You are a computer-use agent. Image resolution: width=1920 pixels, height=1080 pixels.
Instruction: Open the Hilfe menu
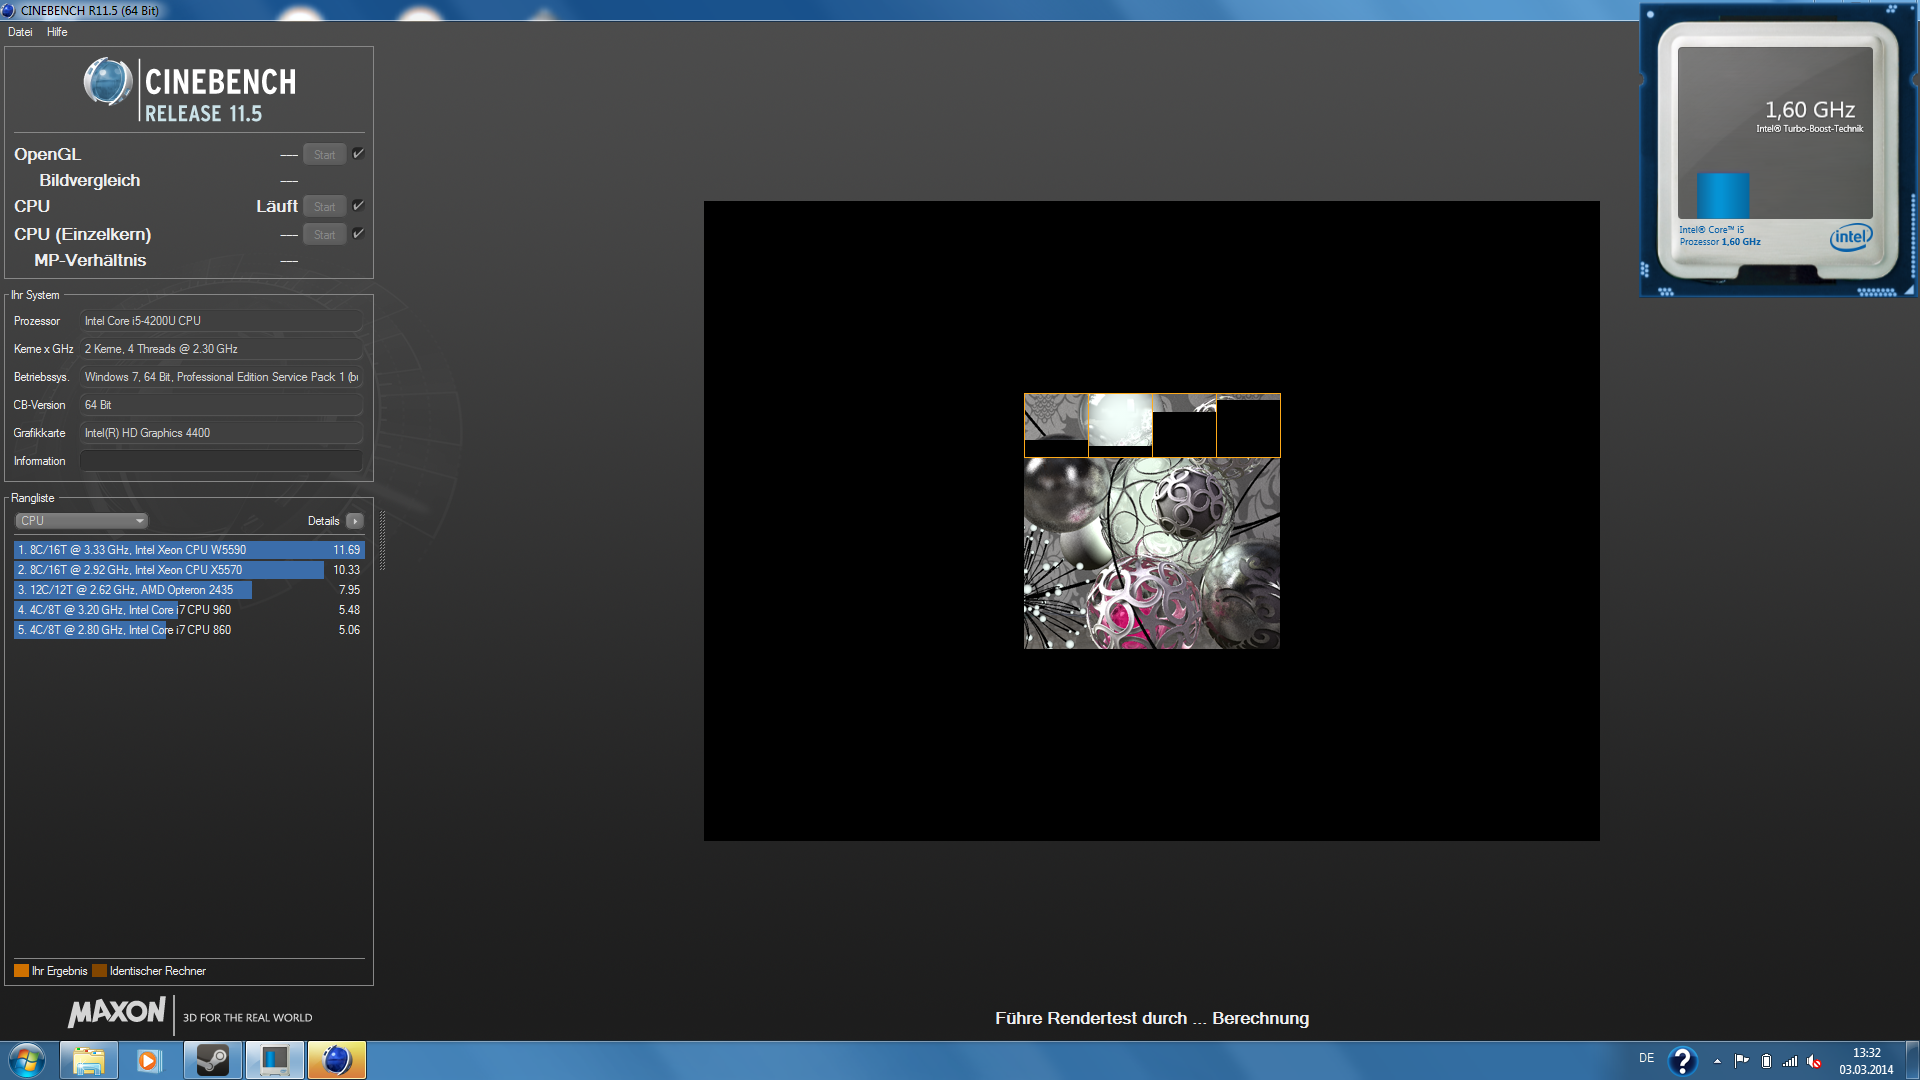click(57, 32)
